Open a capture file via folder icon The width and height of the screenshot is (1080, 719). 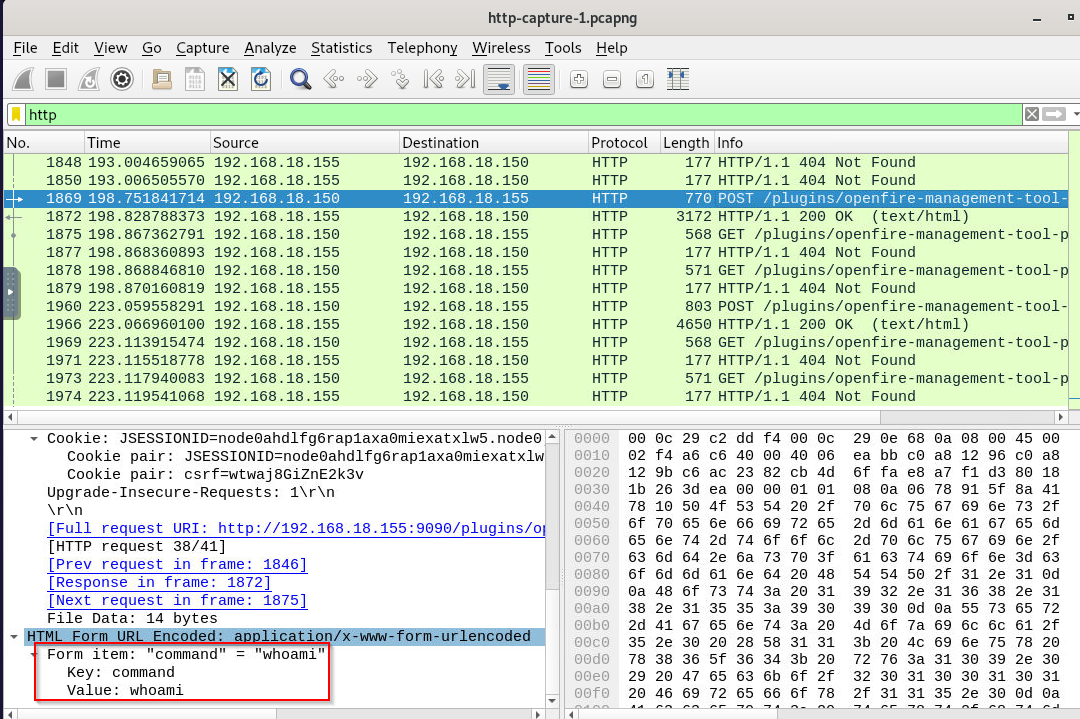161,79
